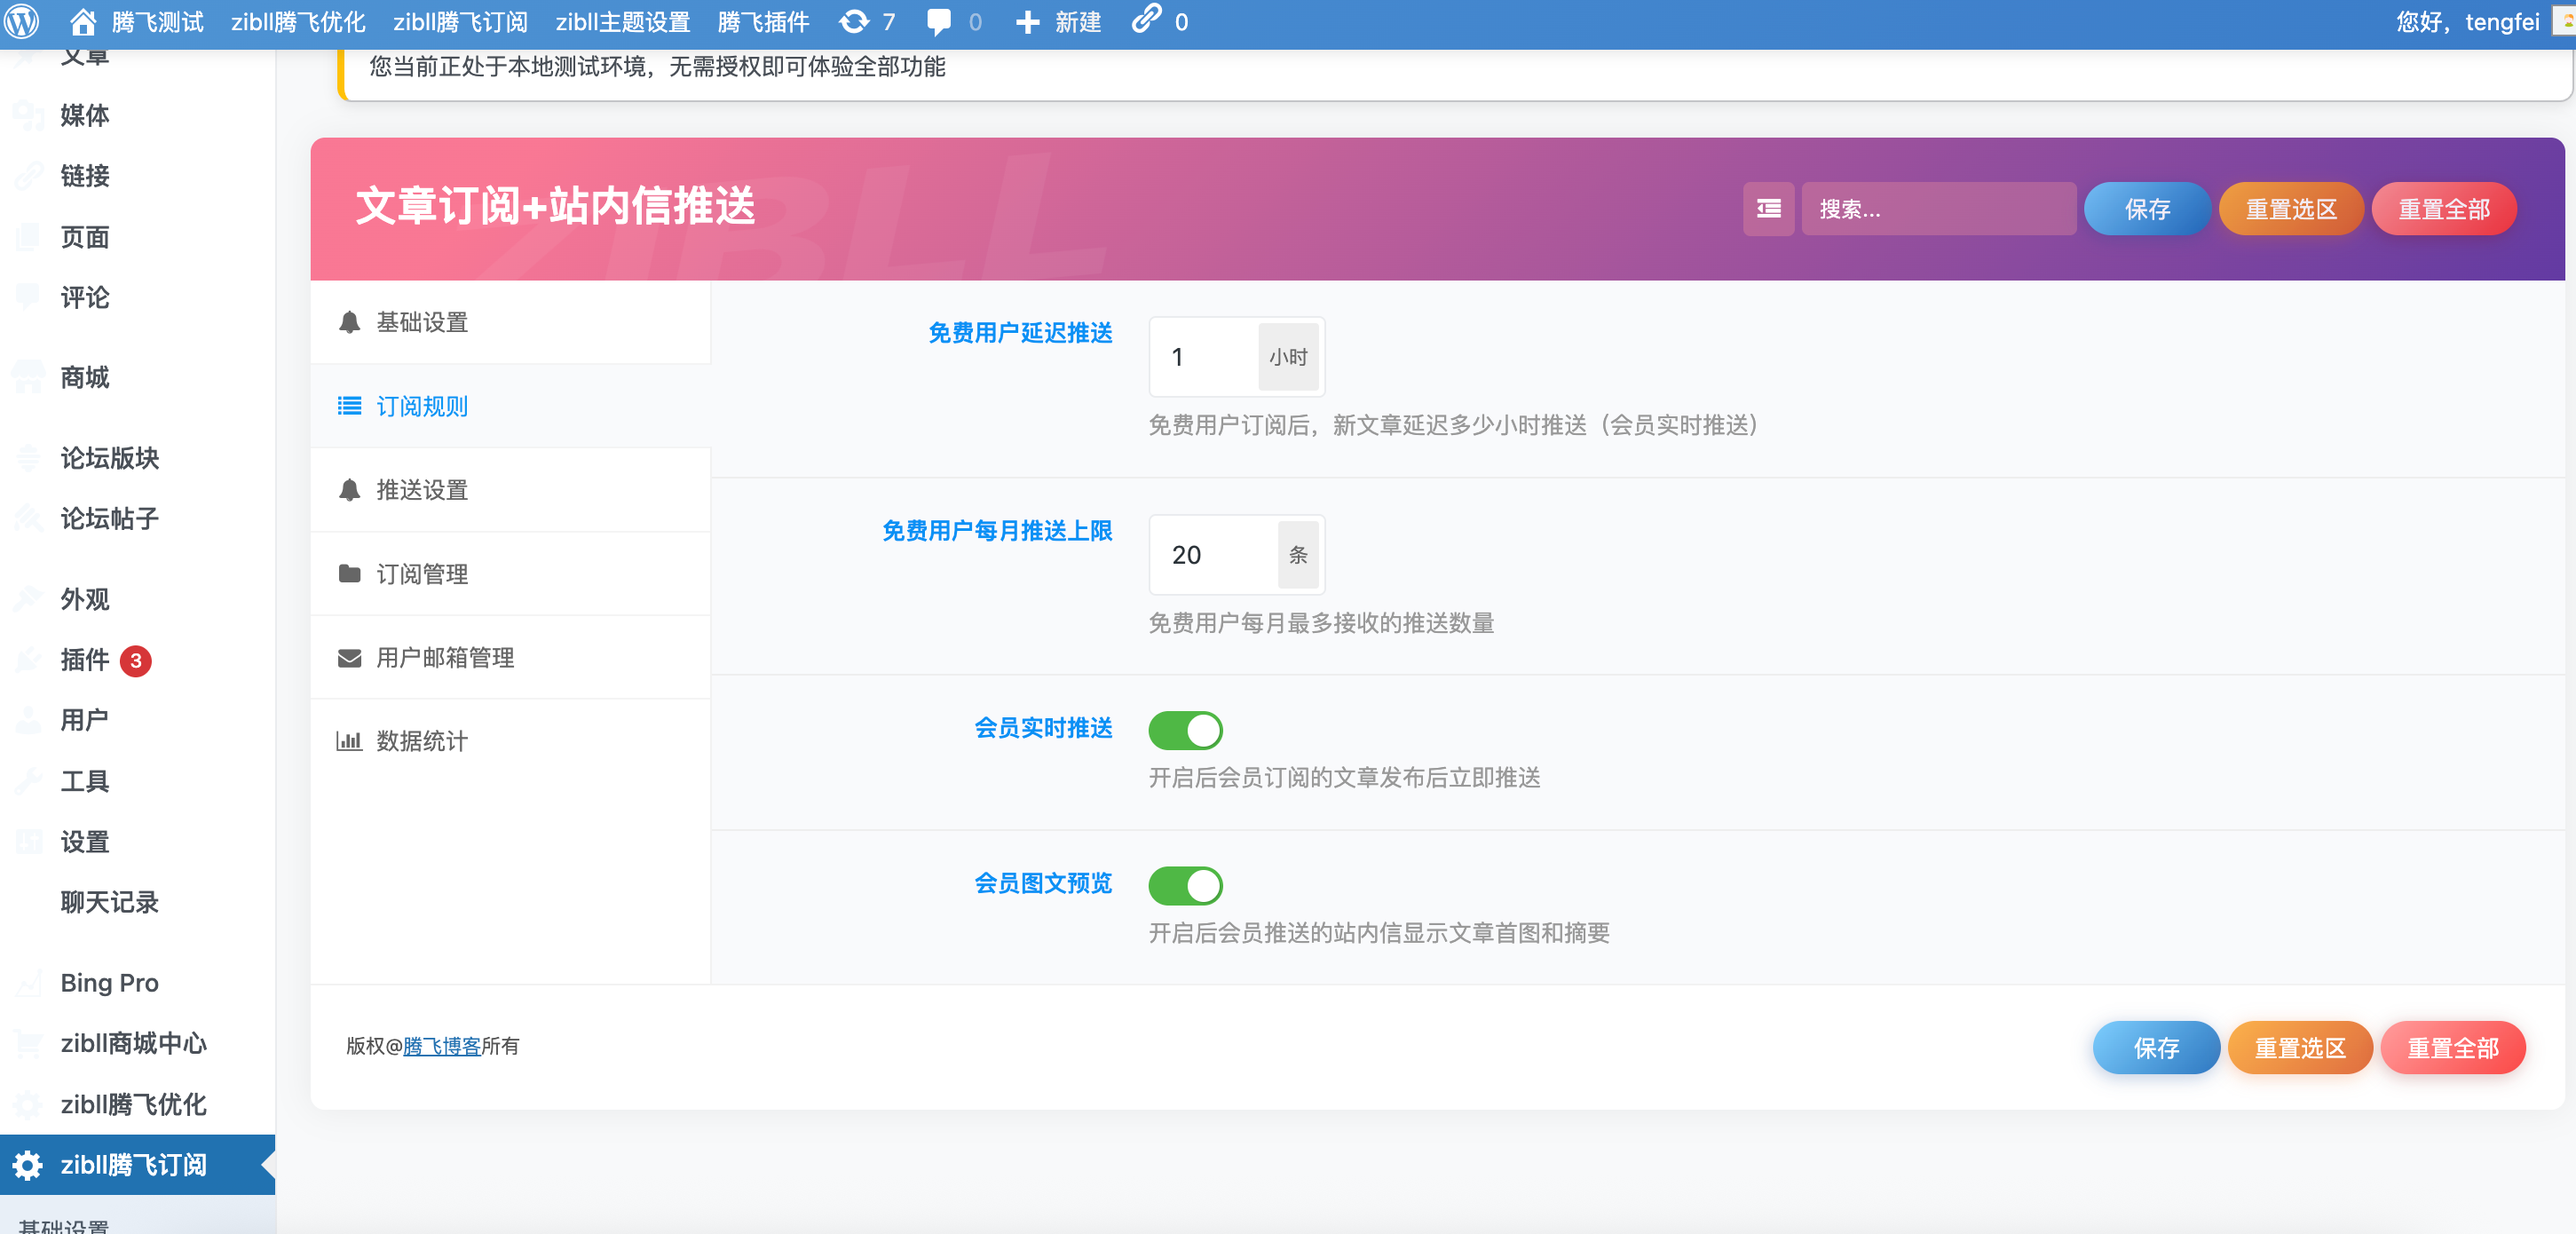Click the 插件 plugin icon with badge 3

pyautogui.click(x=27, y=660)
